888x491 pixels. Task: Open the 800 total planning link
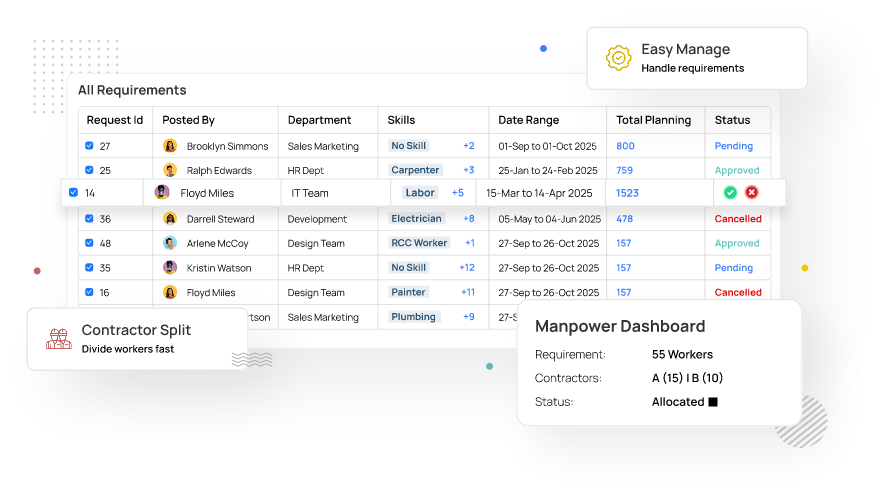[x=625, y=146]
